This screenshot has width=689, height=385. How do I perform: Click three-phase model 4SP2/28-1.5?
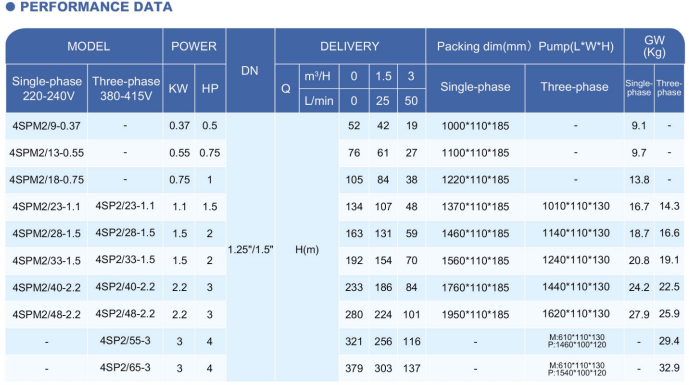pyautogui.click(x=125, y=232)
